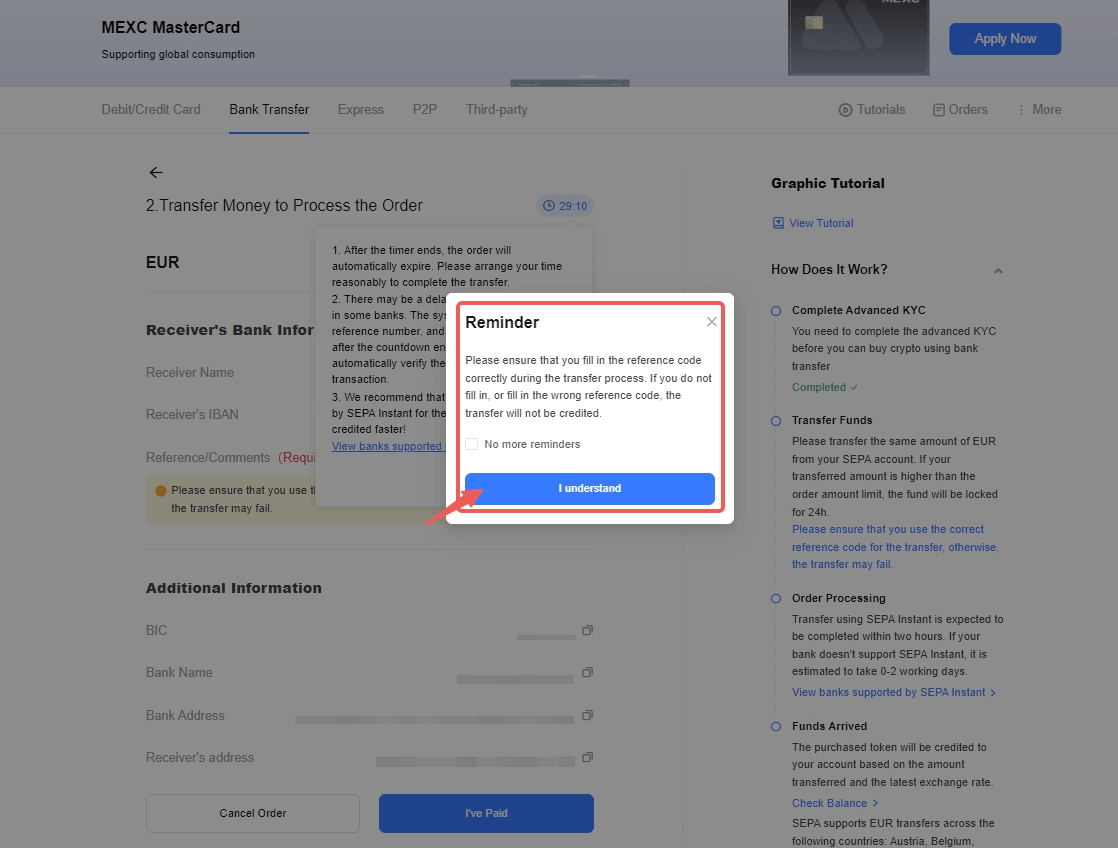
Task: Click the Apply Now button
Action: point(1005,39)
